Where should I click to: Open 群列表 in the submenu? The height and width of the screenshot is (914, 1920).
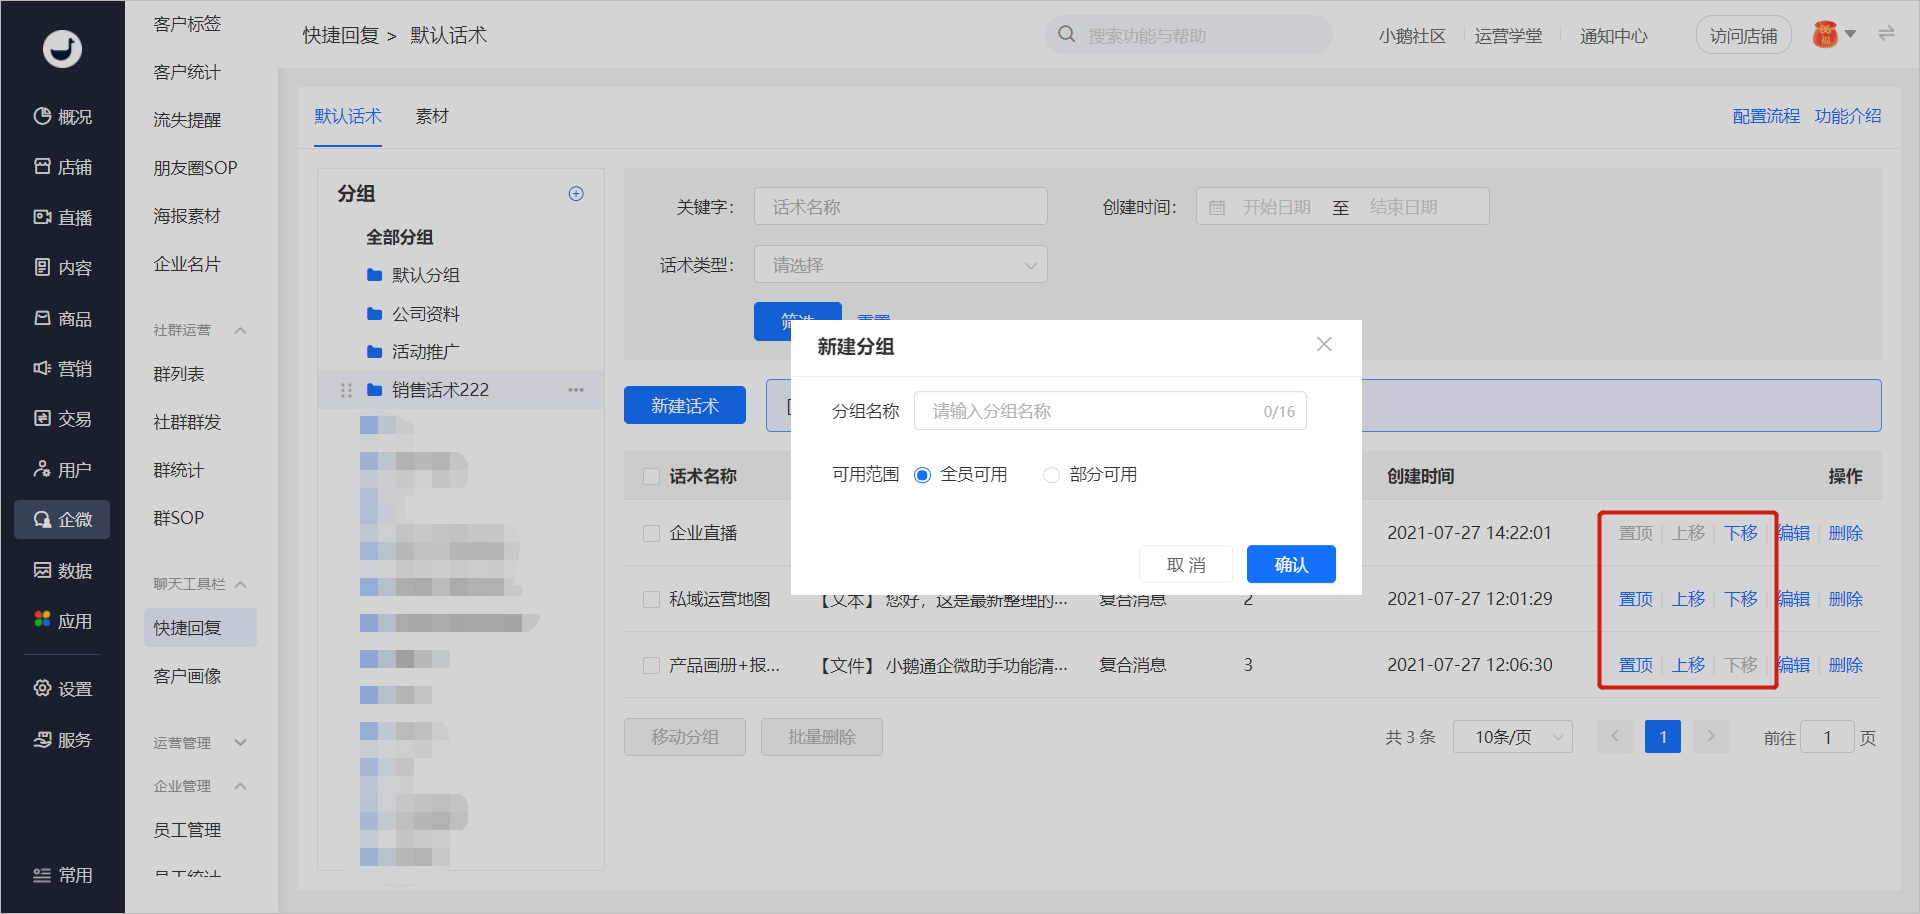[179, 374]
